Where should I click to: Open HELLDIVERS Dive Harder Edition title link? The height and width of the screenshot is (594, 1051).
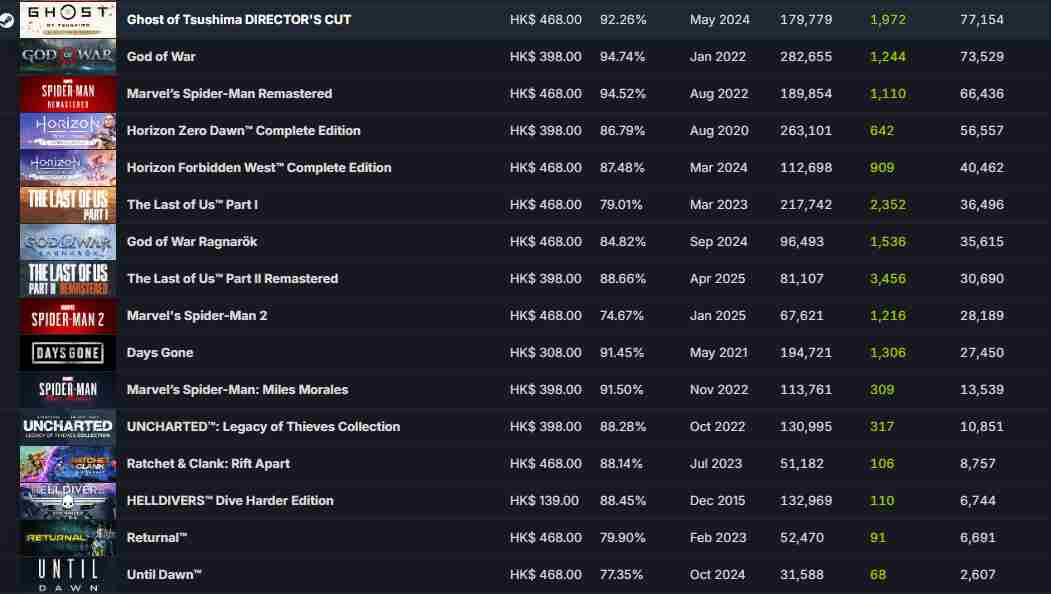230,501
